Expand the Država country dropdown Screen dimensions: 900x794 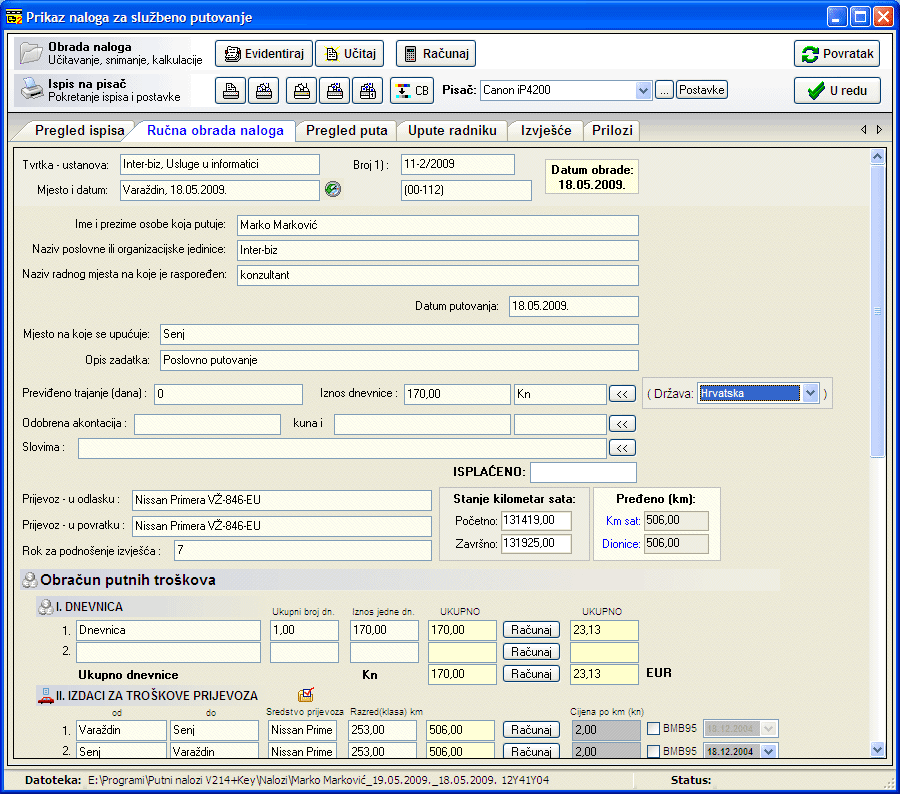[x=809, y=393]
